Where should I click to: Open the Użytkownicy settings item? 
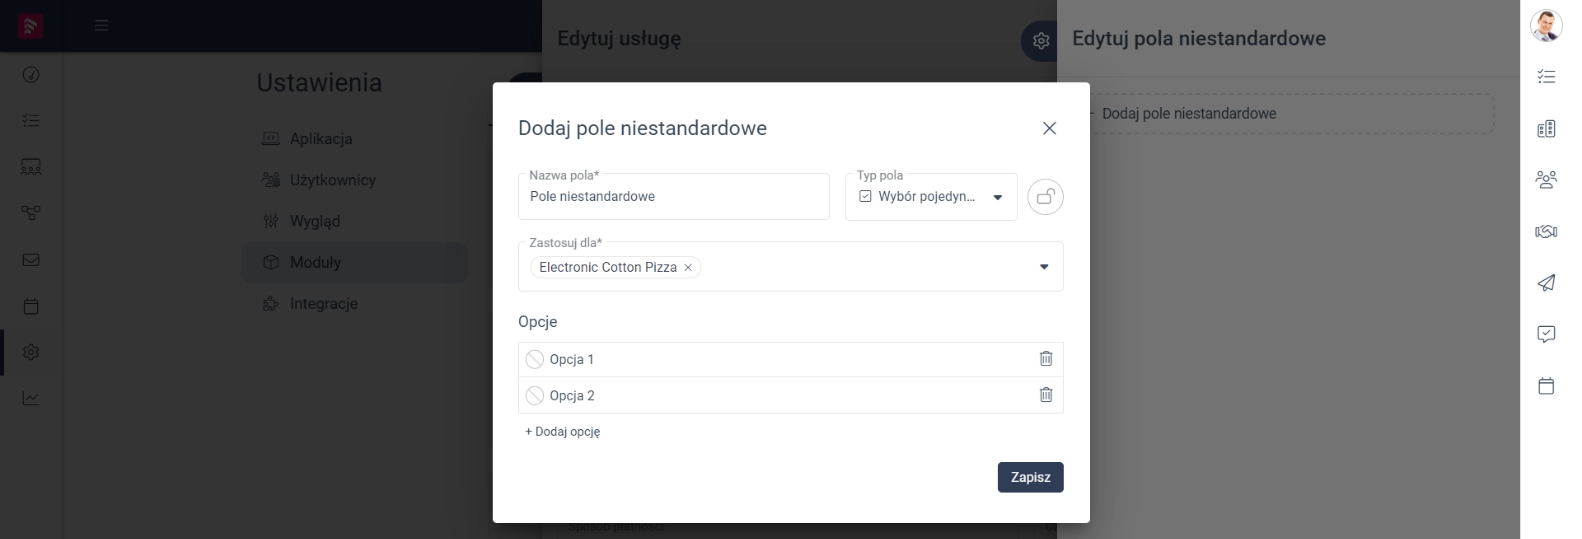[x=354, y=180]
